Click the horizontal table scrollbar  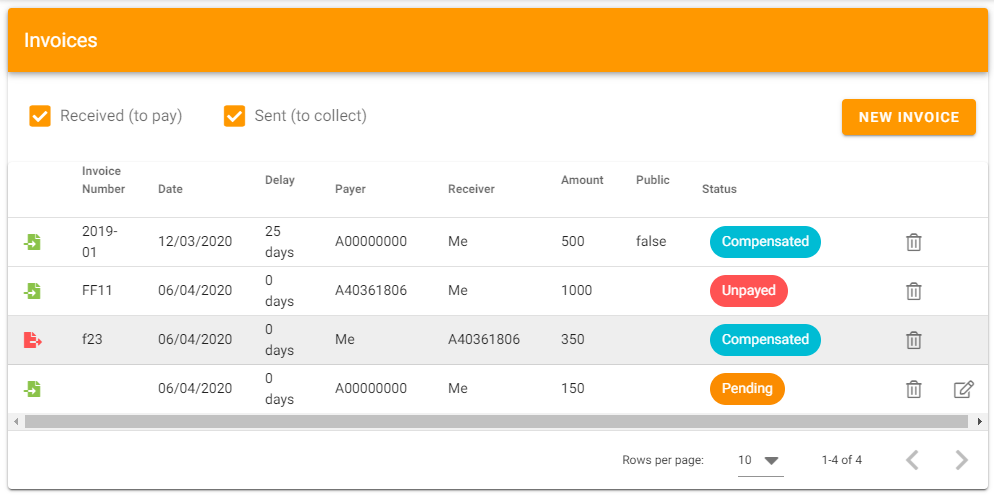[x=496, y=421]
